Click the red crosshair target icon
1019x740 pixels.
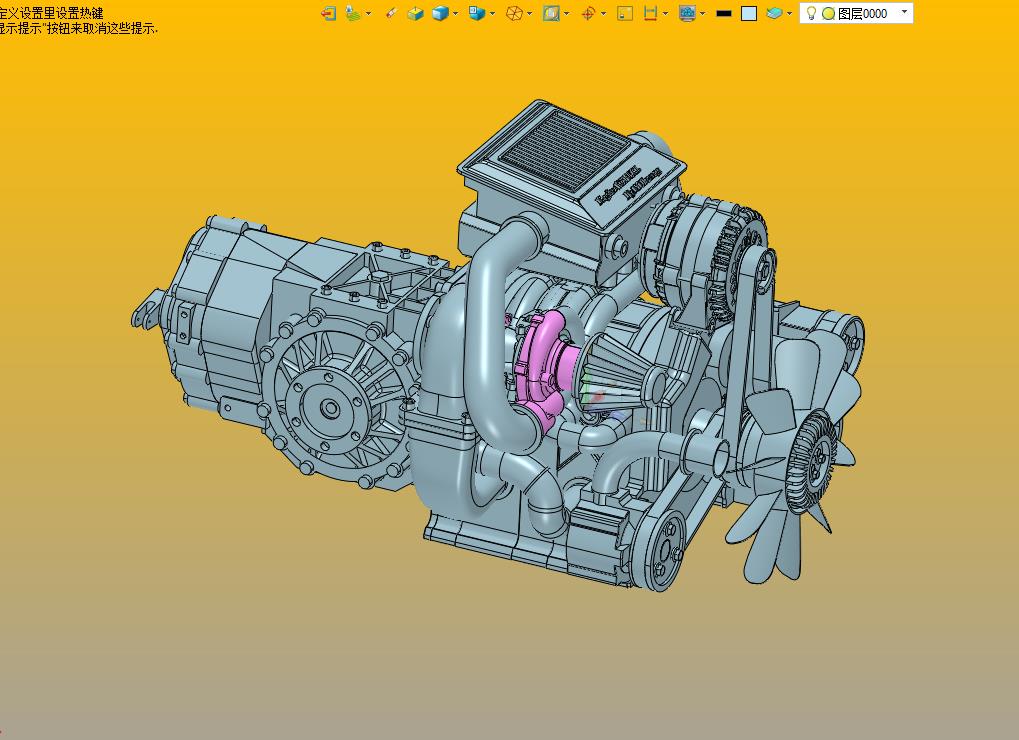pyautogui.click(x=588, y=13)
